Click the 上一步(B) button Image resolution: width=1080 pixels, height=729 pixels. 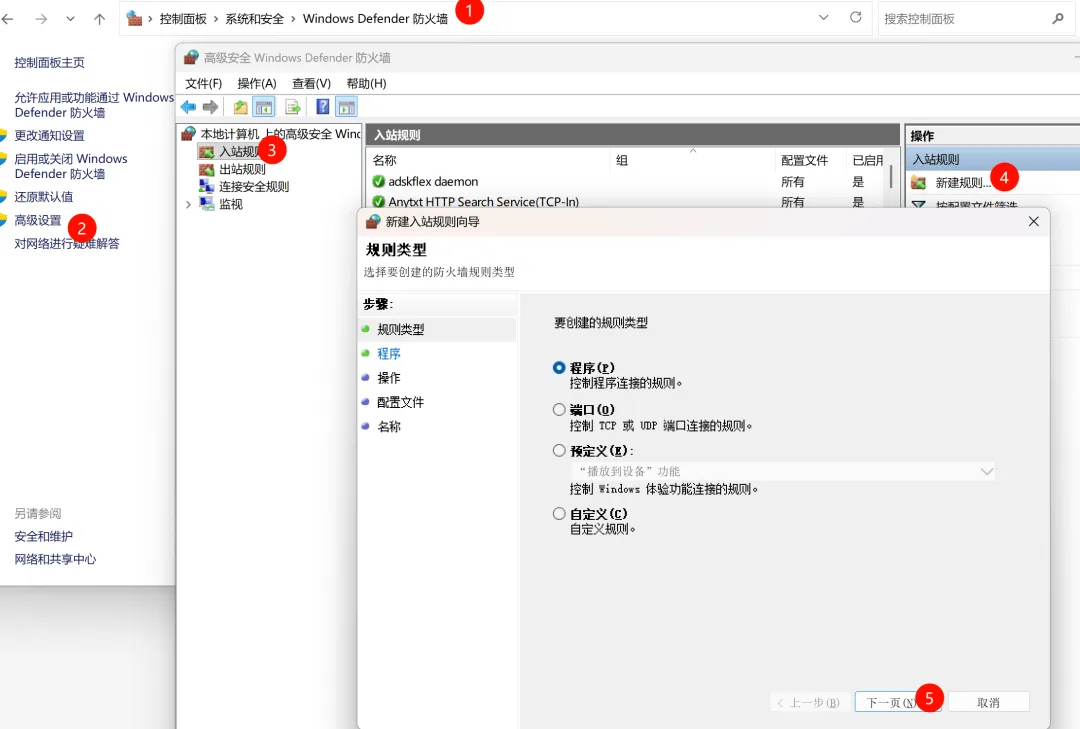point(809,702)
